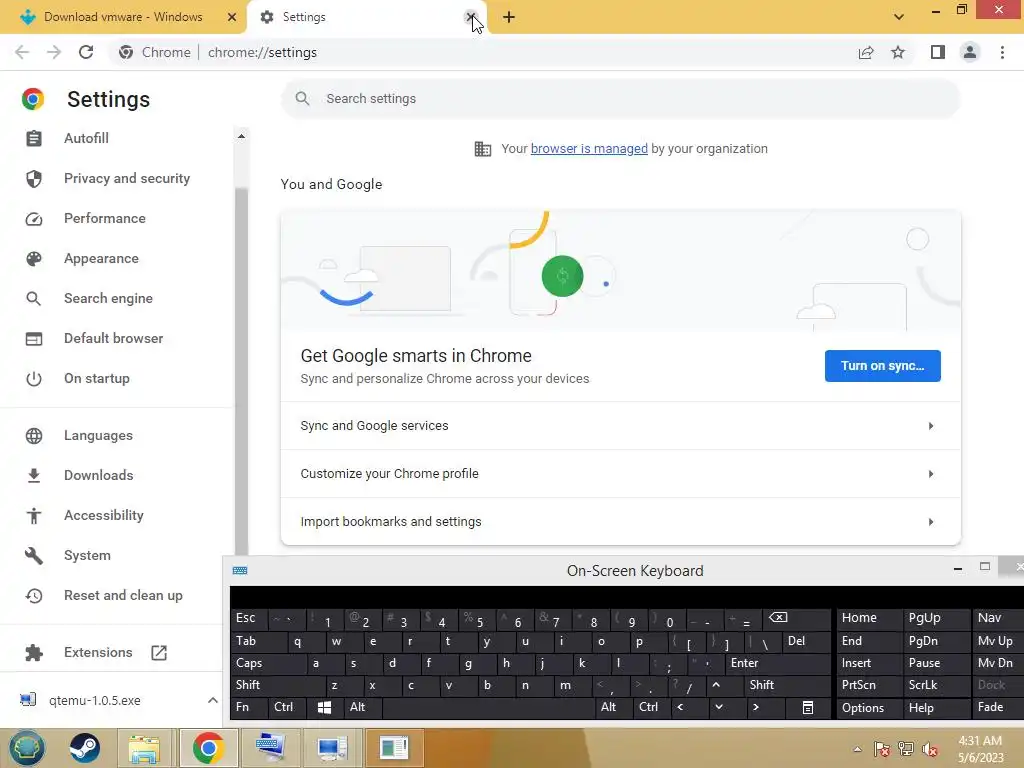This screenshot has width=1024, height=768.
Task: Open the tab search dropdown
Action: pos(899,17)
